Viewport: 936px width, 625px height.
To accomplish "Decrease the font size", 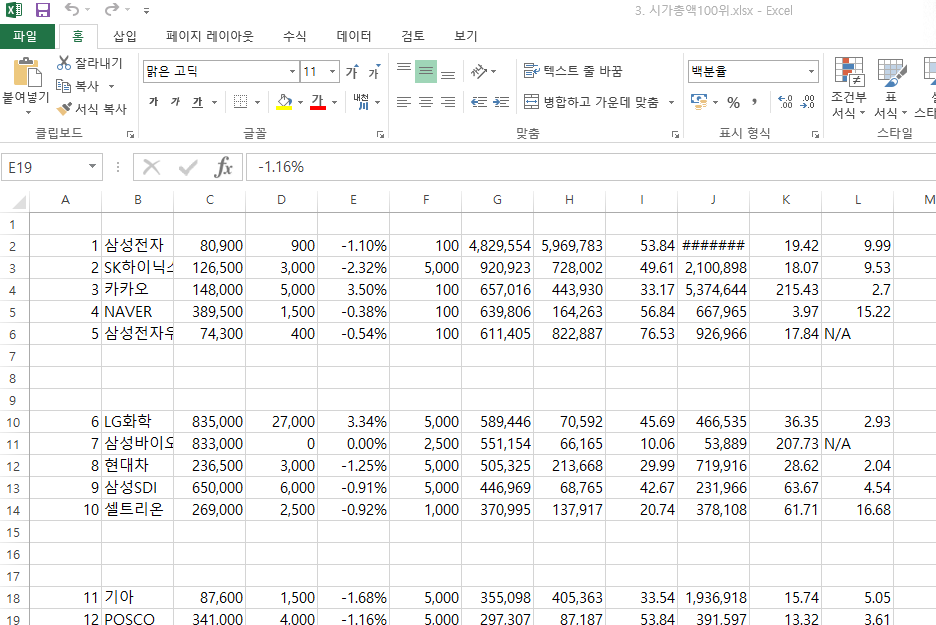I will click(374, 72).
